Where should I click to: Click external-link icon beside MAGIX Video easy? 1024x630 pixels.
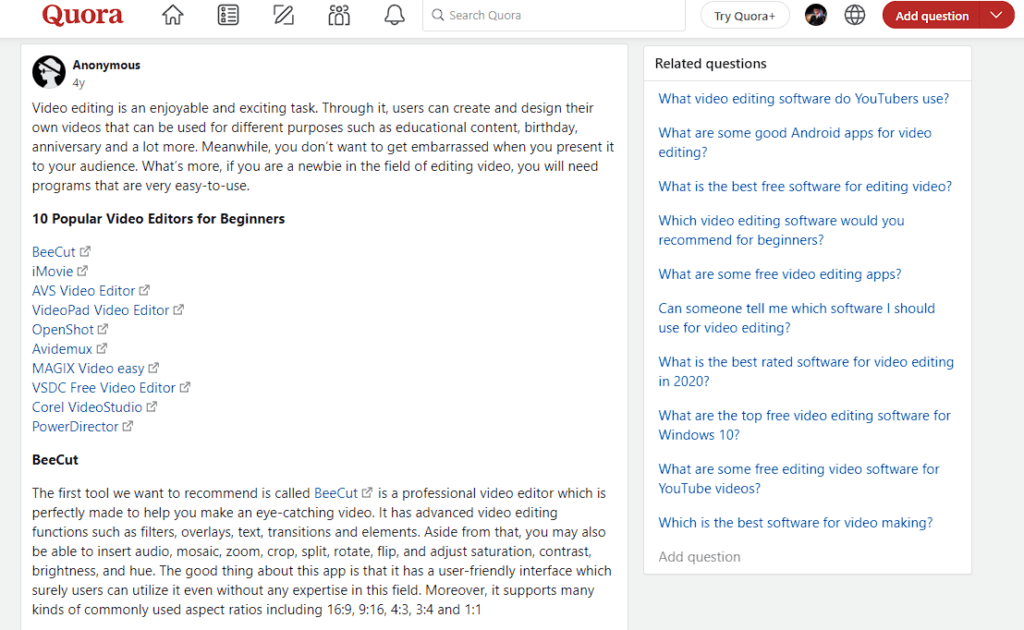[153, 368]
